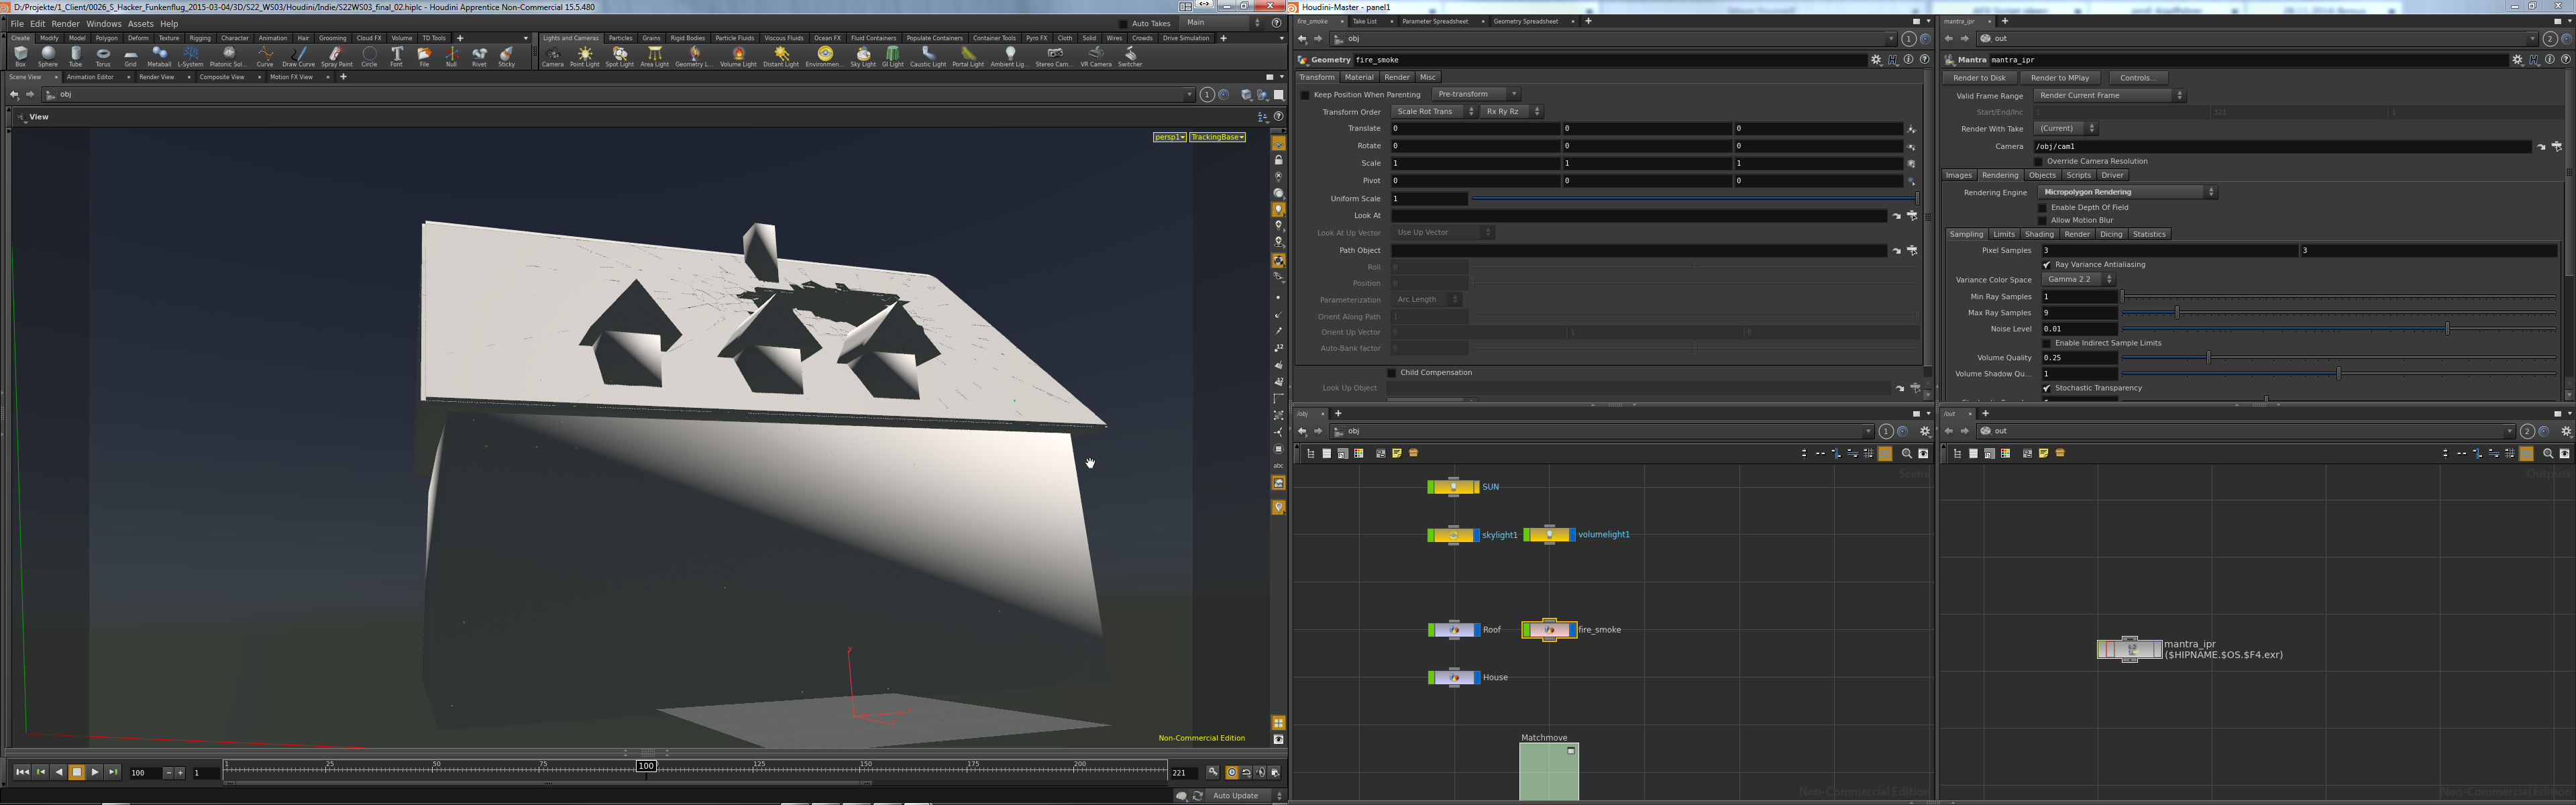Switch to the Render View tab

click(x=156, y=77)
